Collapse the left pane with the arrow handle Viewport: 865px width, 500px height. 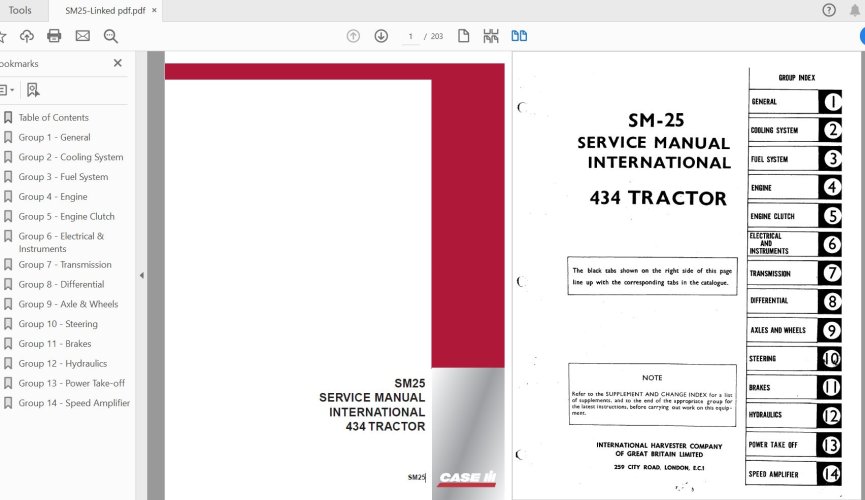141,275
